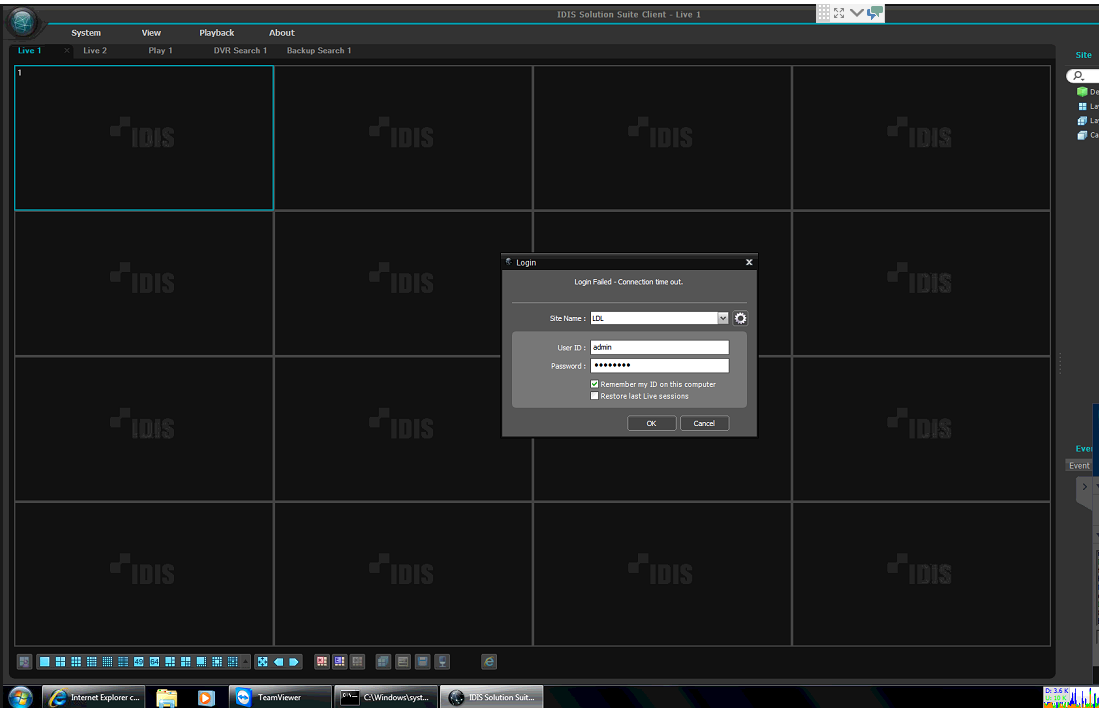Toggle full screen with the four-arrow icon
This screenshot has height=708, width=1099.
(x=262, y=662)
